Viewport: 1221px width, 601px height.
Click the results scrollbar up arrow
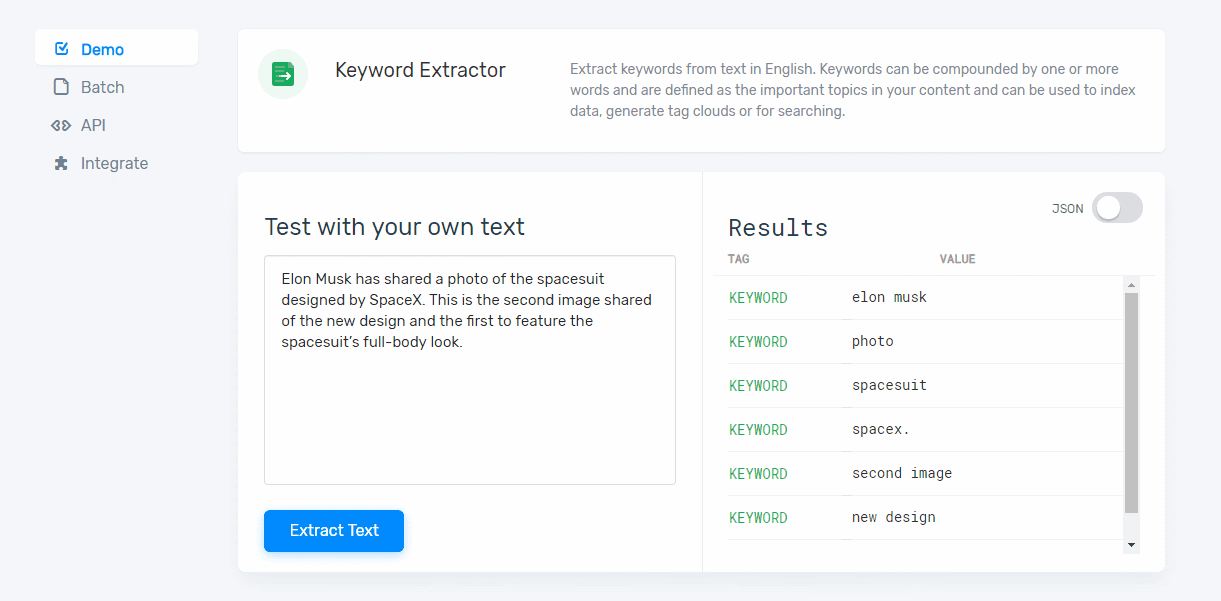(x=1131, y=284)
